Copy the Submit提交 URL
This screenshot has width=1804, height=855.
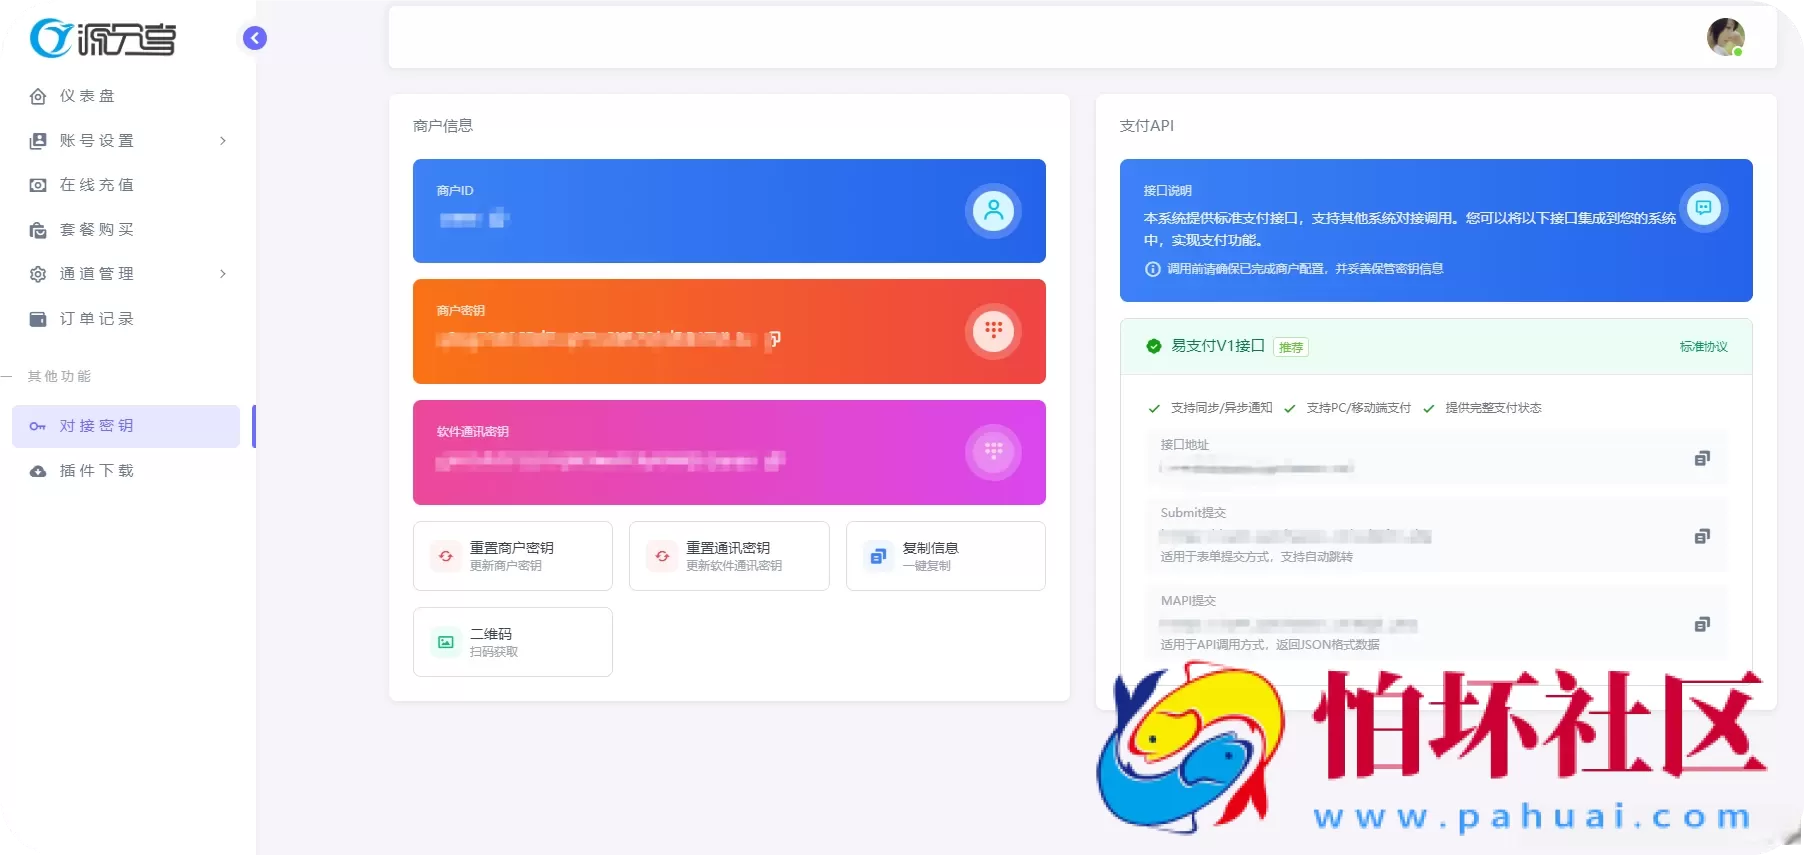click(x=1702, y=536)
